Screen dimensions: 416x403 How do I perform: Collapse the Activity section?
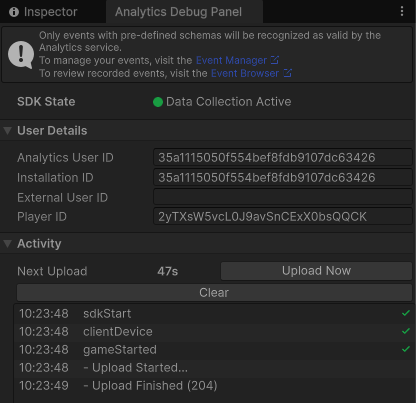click(8, 244)
